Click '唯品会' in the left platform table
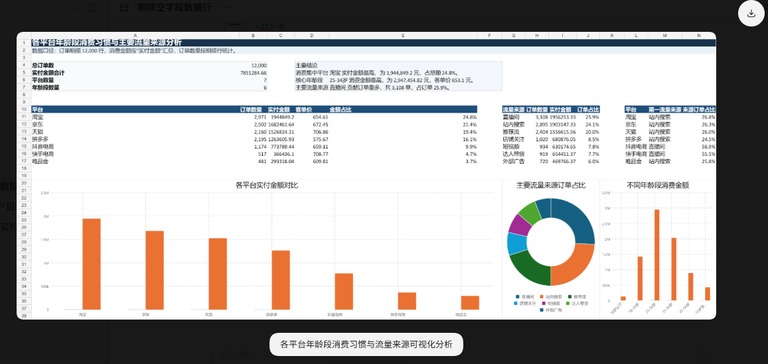768x364 pixels. (40, 161)
